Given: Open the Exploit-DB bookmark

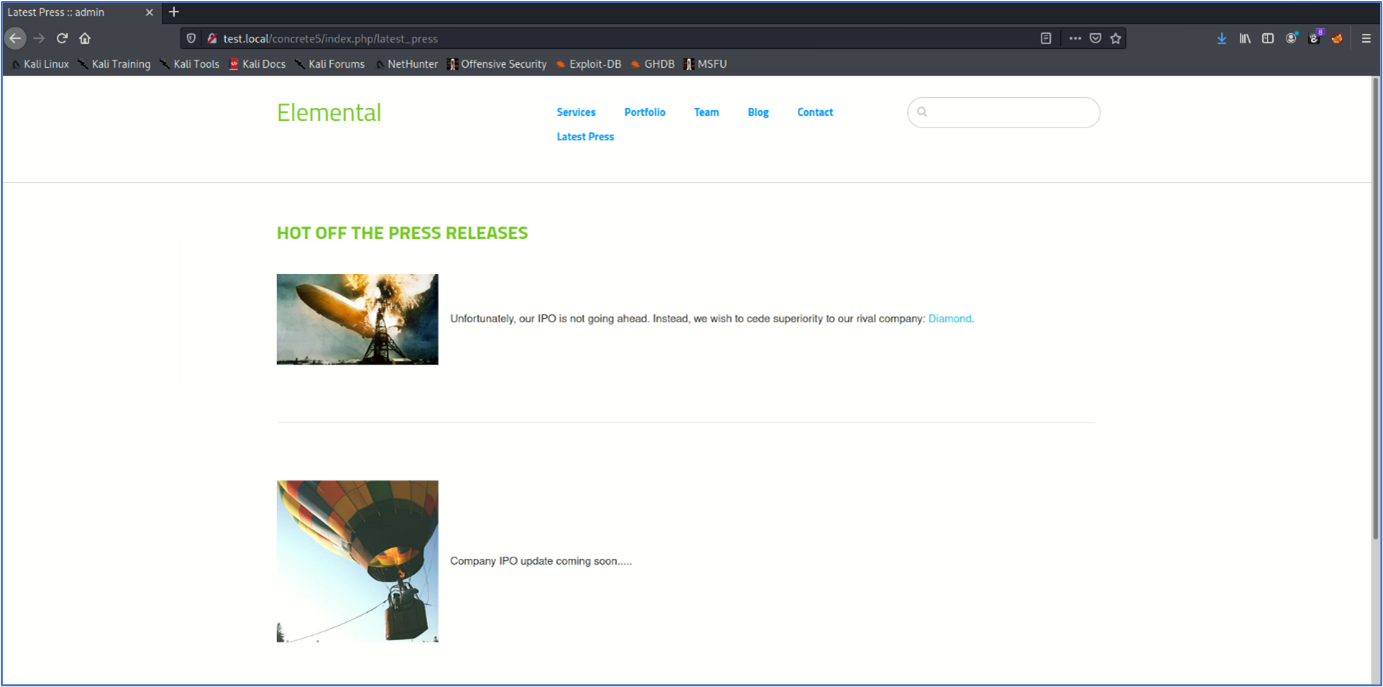Looking at the screenshot, I should (x=589, y=64).
